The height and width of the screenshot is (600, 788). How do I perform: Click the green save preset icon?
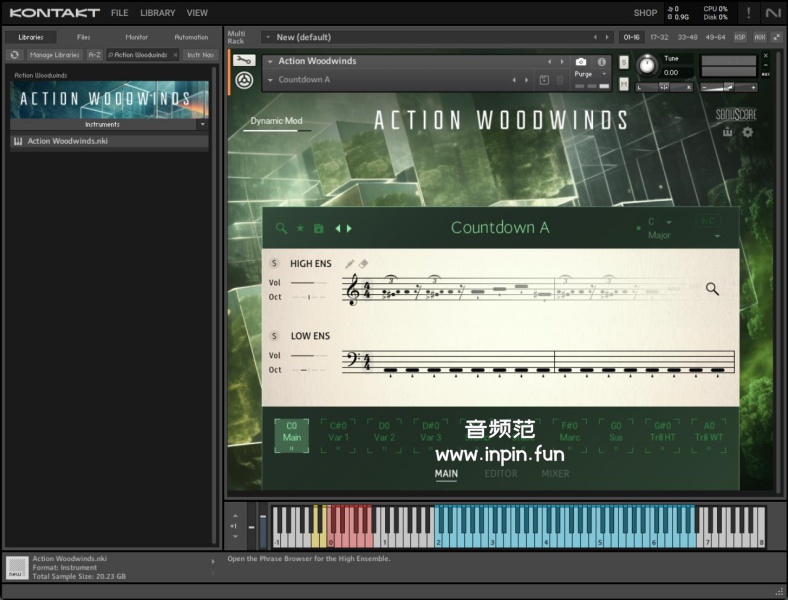[x=318, y=229]
